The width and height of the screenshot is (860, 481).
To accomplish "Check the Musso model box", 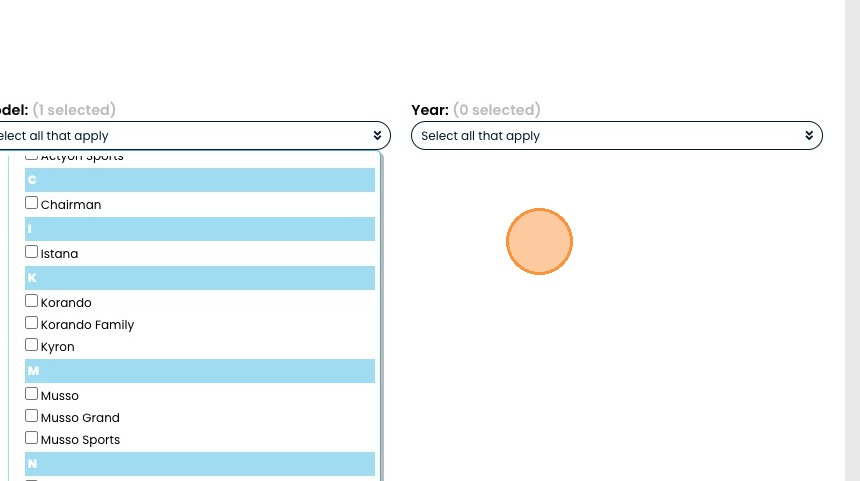I will [x=32, y=394].
